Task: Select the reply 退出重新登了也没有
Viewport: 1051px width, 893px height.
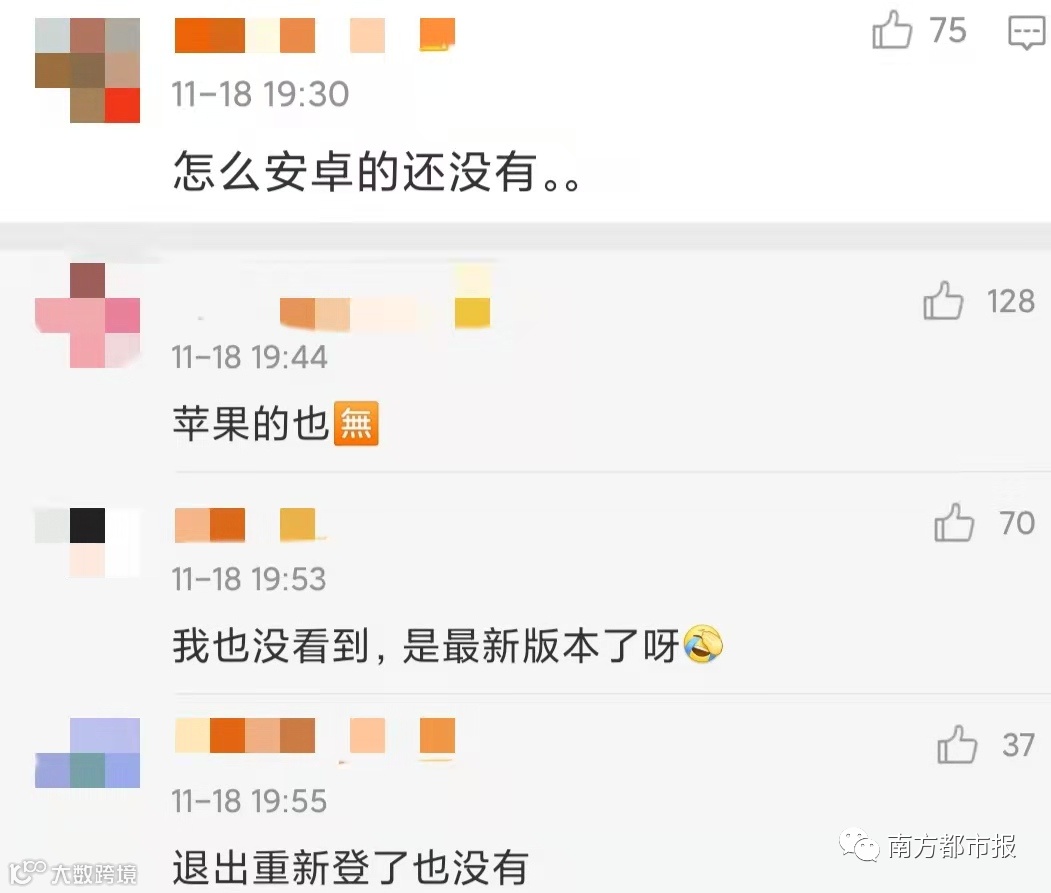Action: [351, 868]
